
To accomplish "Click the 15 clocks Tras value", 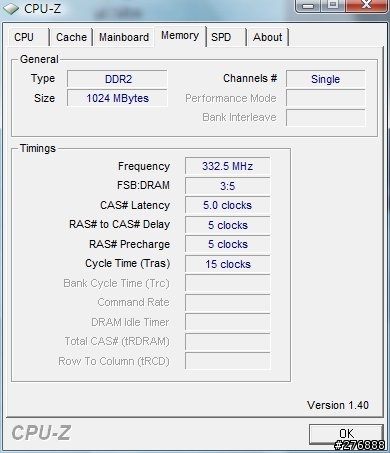I will [227, 264].
